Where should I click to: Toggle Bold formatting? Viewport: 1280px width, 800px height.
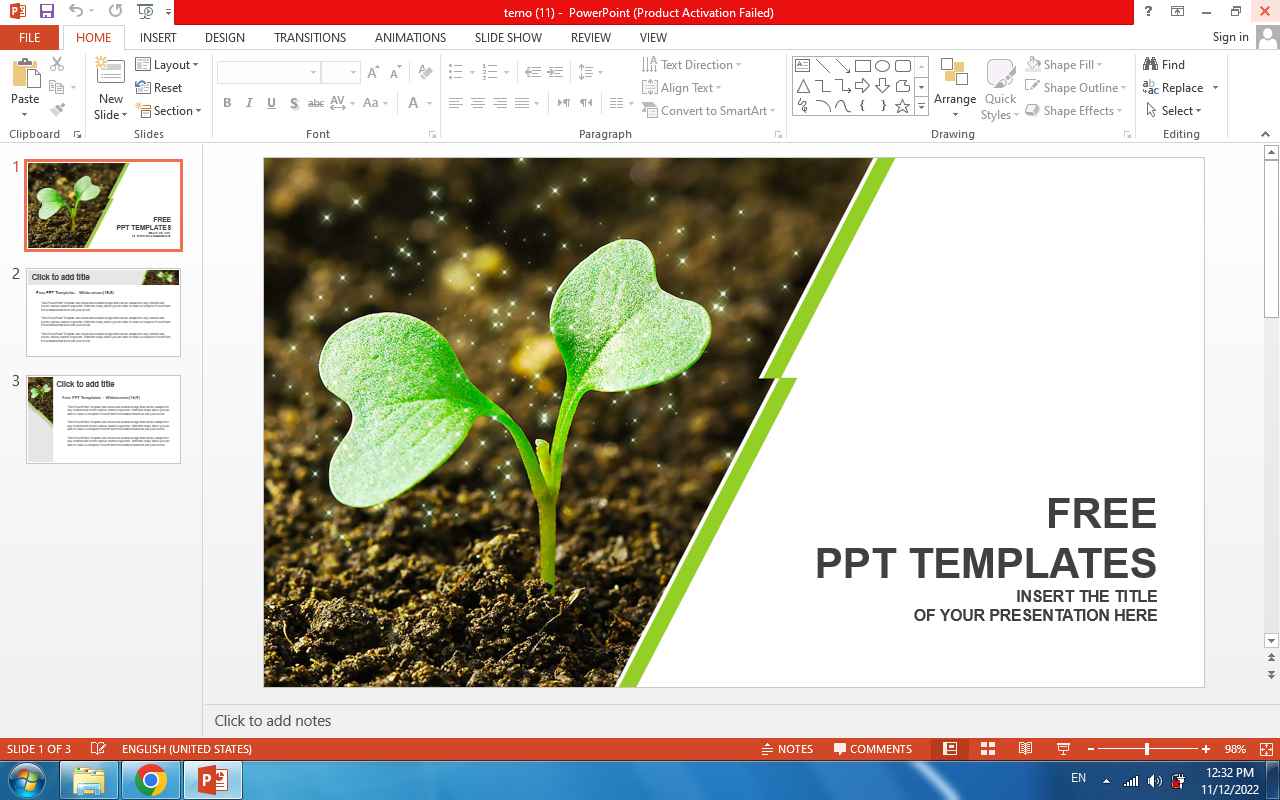click(227, 103)
